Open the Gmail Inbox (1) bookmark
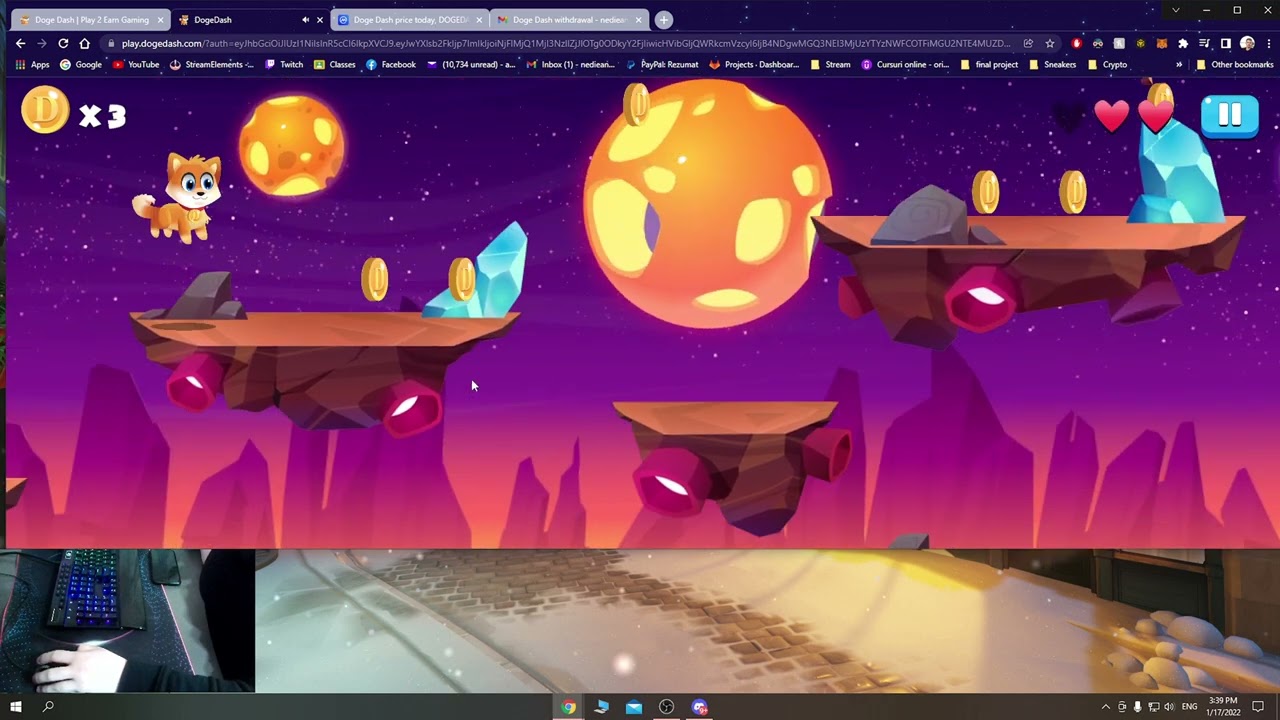 point(571,64)
